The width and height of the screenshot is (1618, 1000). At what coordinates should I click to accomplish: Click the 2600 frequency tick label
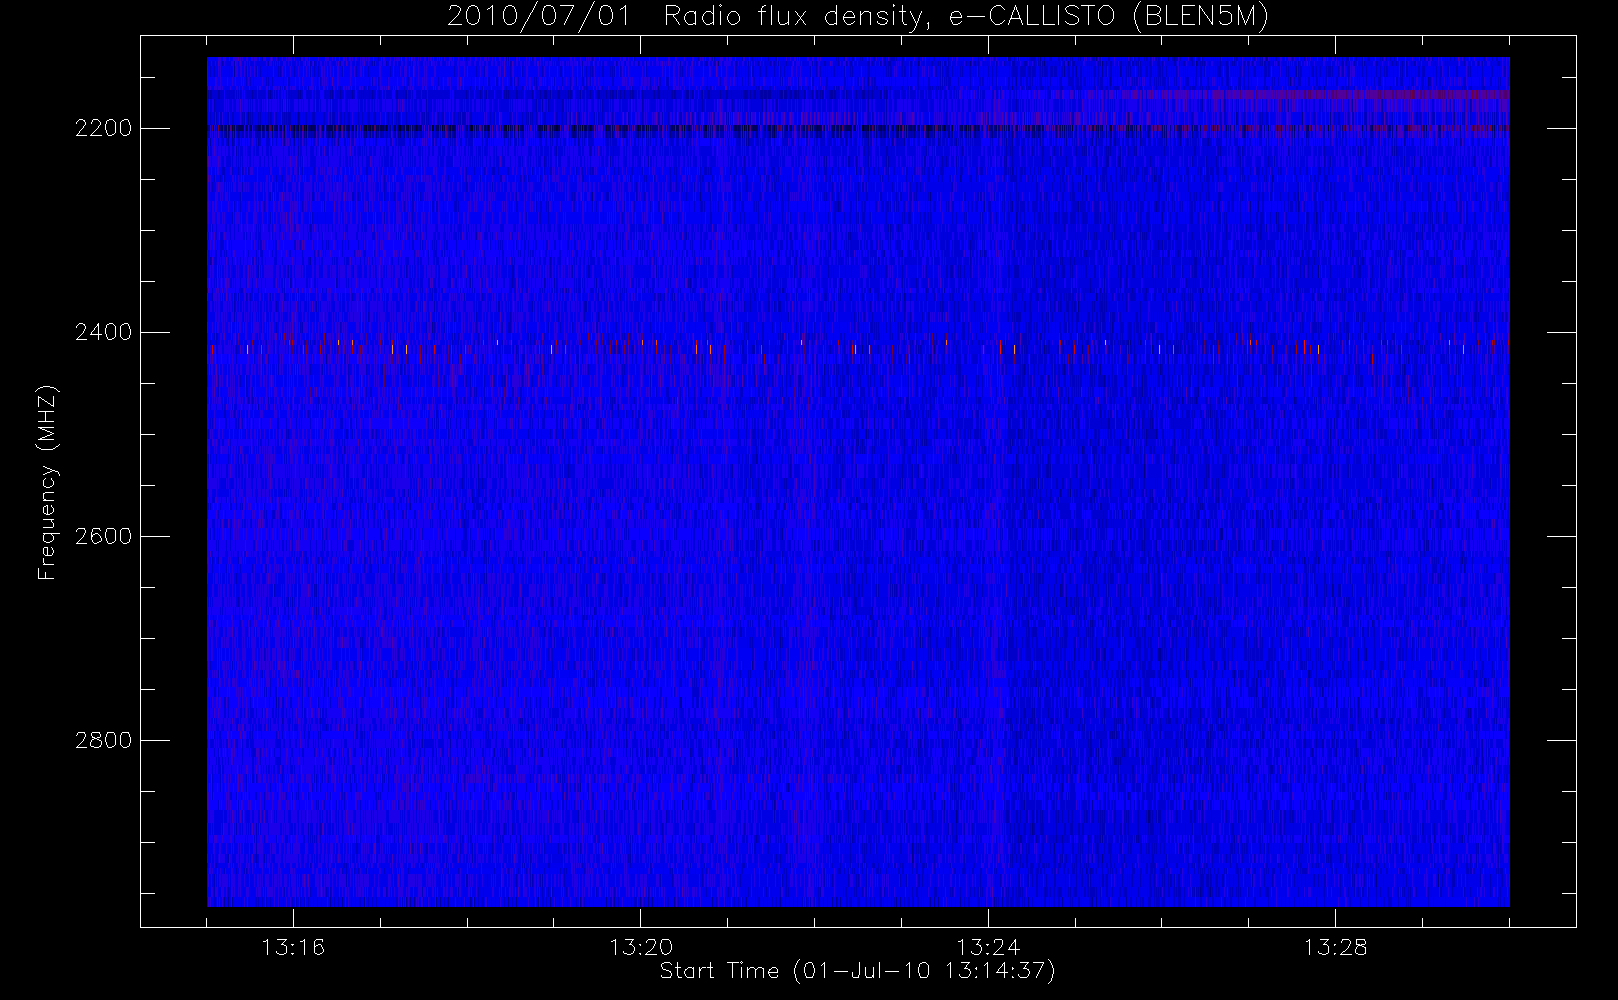tap(103, 536)
